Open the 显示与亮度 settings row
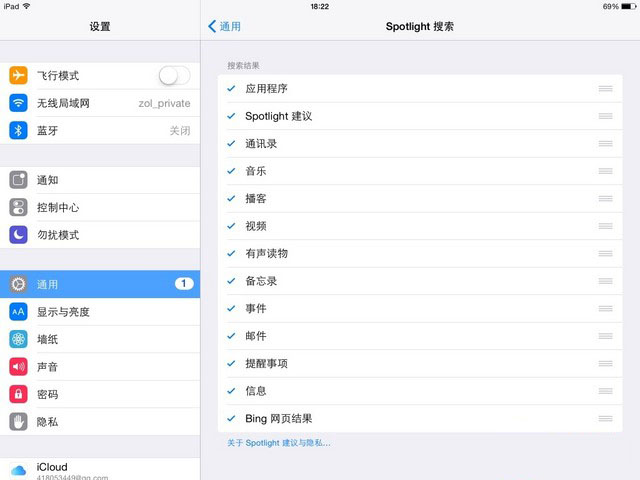 [x=100, y=312]
